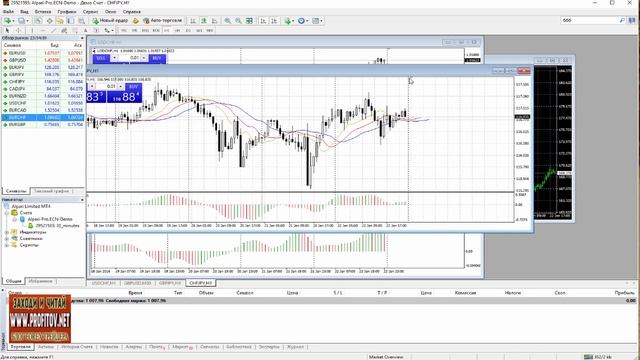Select EURGBP row in Market Watch
This screenshot has height=360, width=640.
point(43,124)
